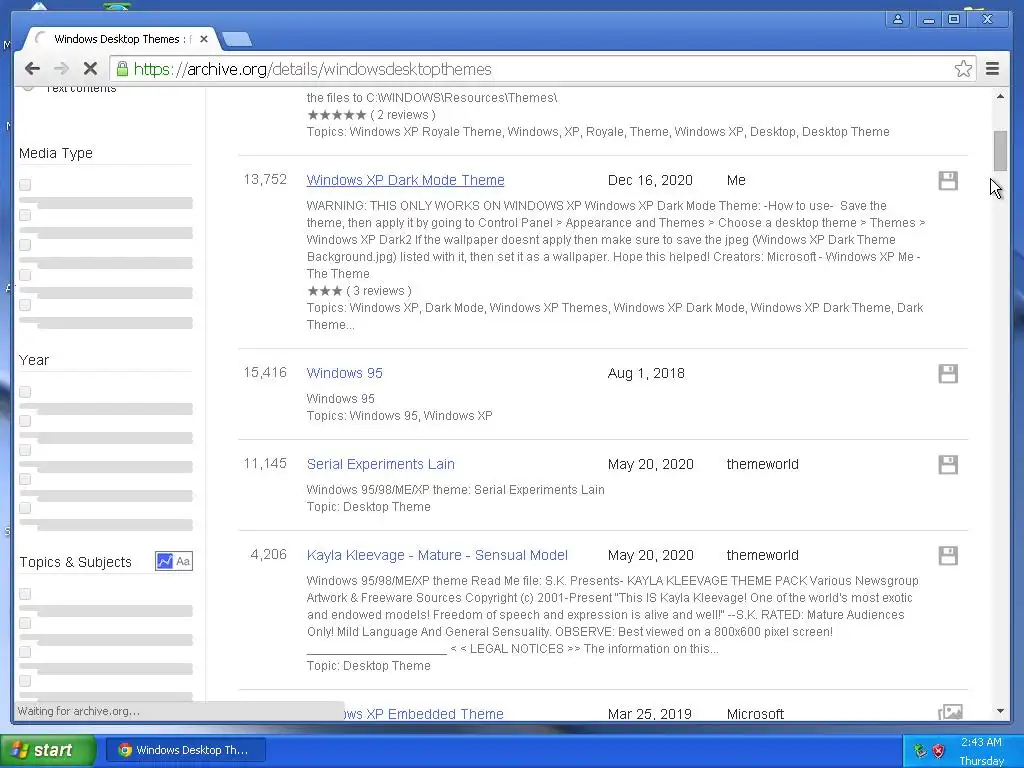Open the Windows XP Dark Mode Theme link
The width and height of the screenshot is (1024, 768).
pyautogui.click(x=406, y=180)
